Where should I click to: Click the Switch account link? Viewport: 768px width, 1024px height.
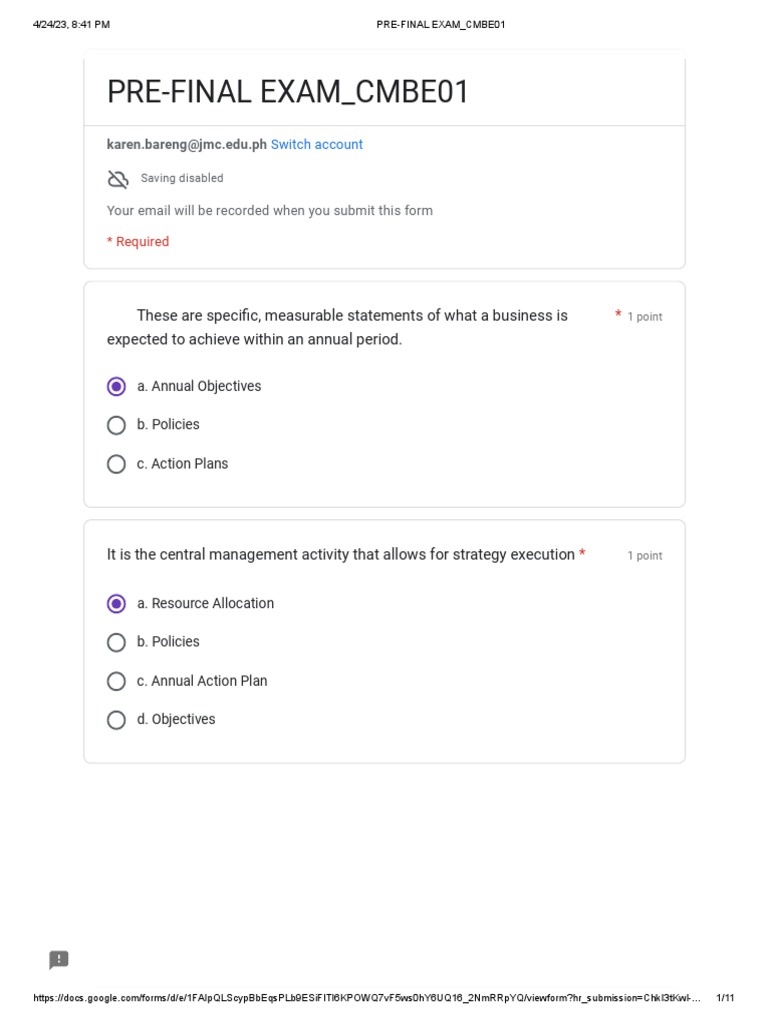316,145
